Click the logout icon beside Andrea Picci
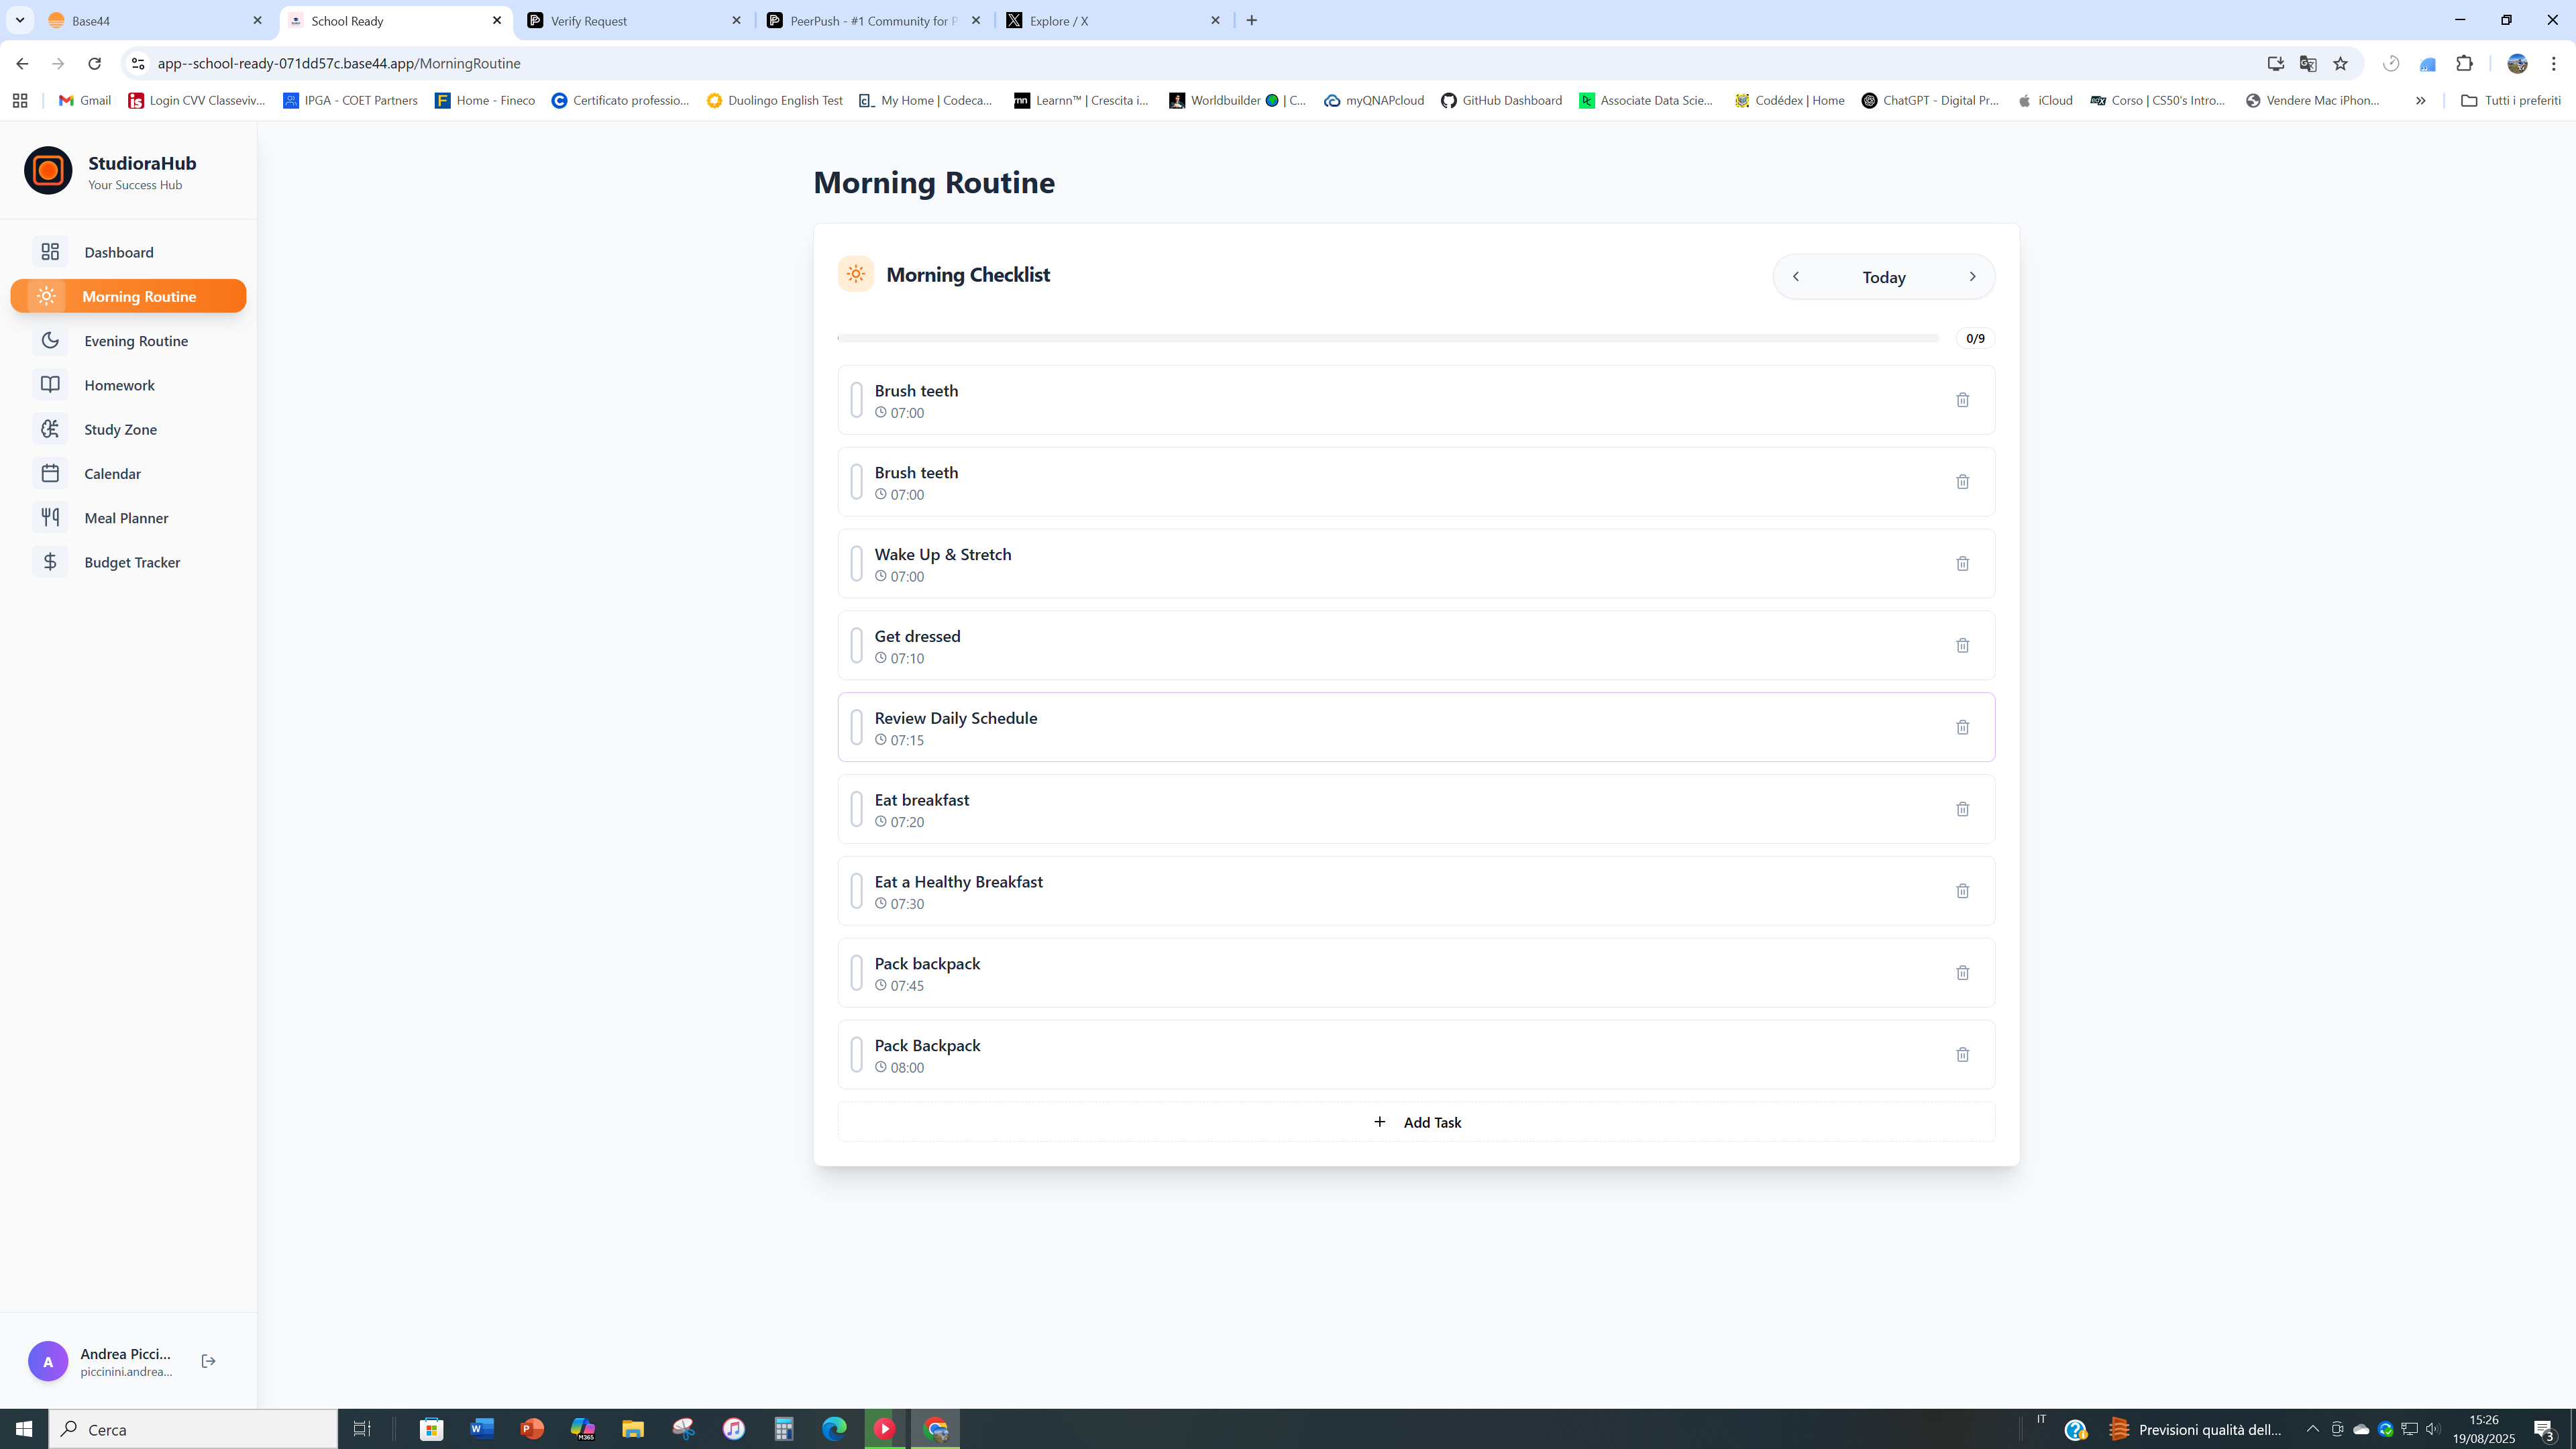 (x=208, y=1361)
